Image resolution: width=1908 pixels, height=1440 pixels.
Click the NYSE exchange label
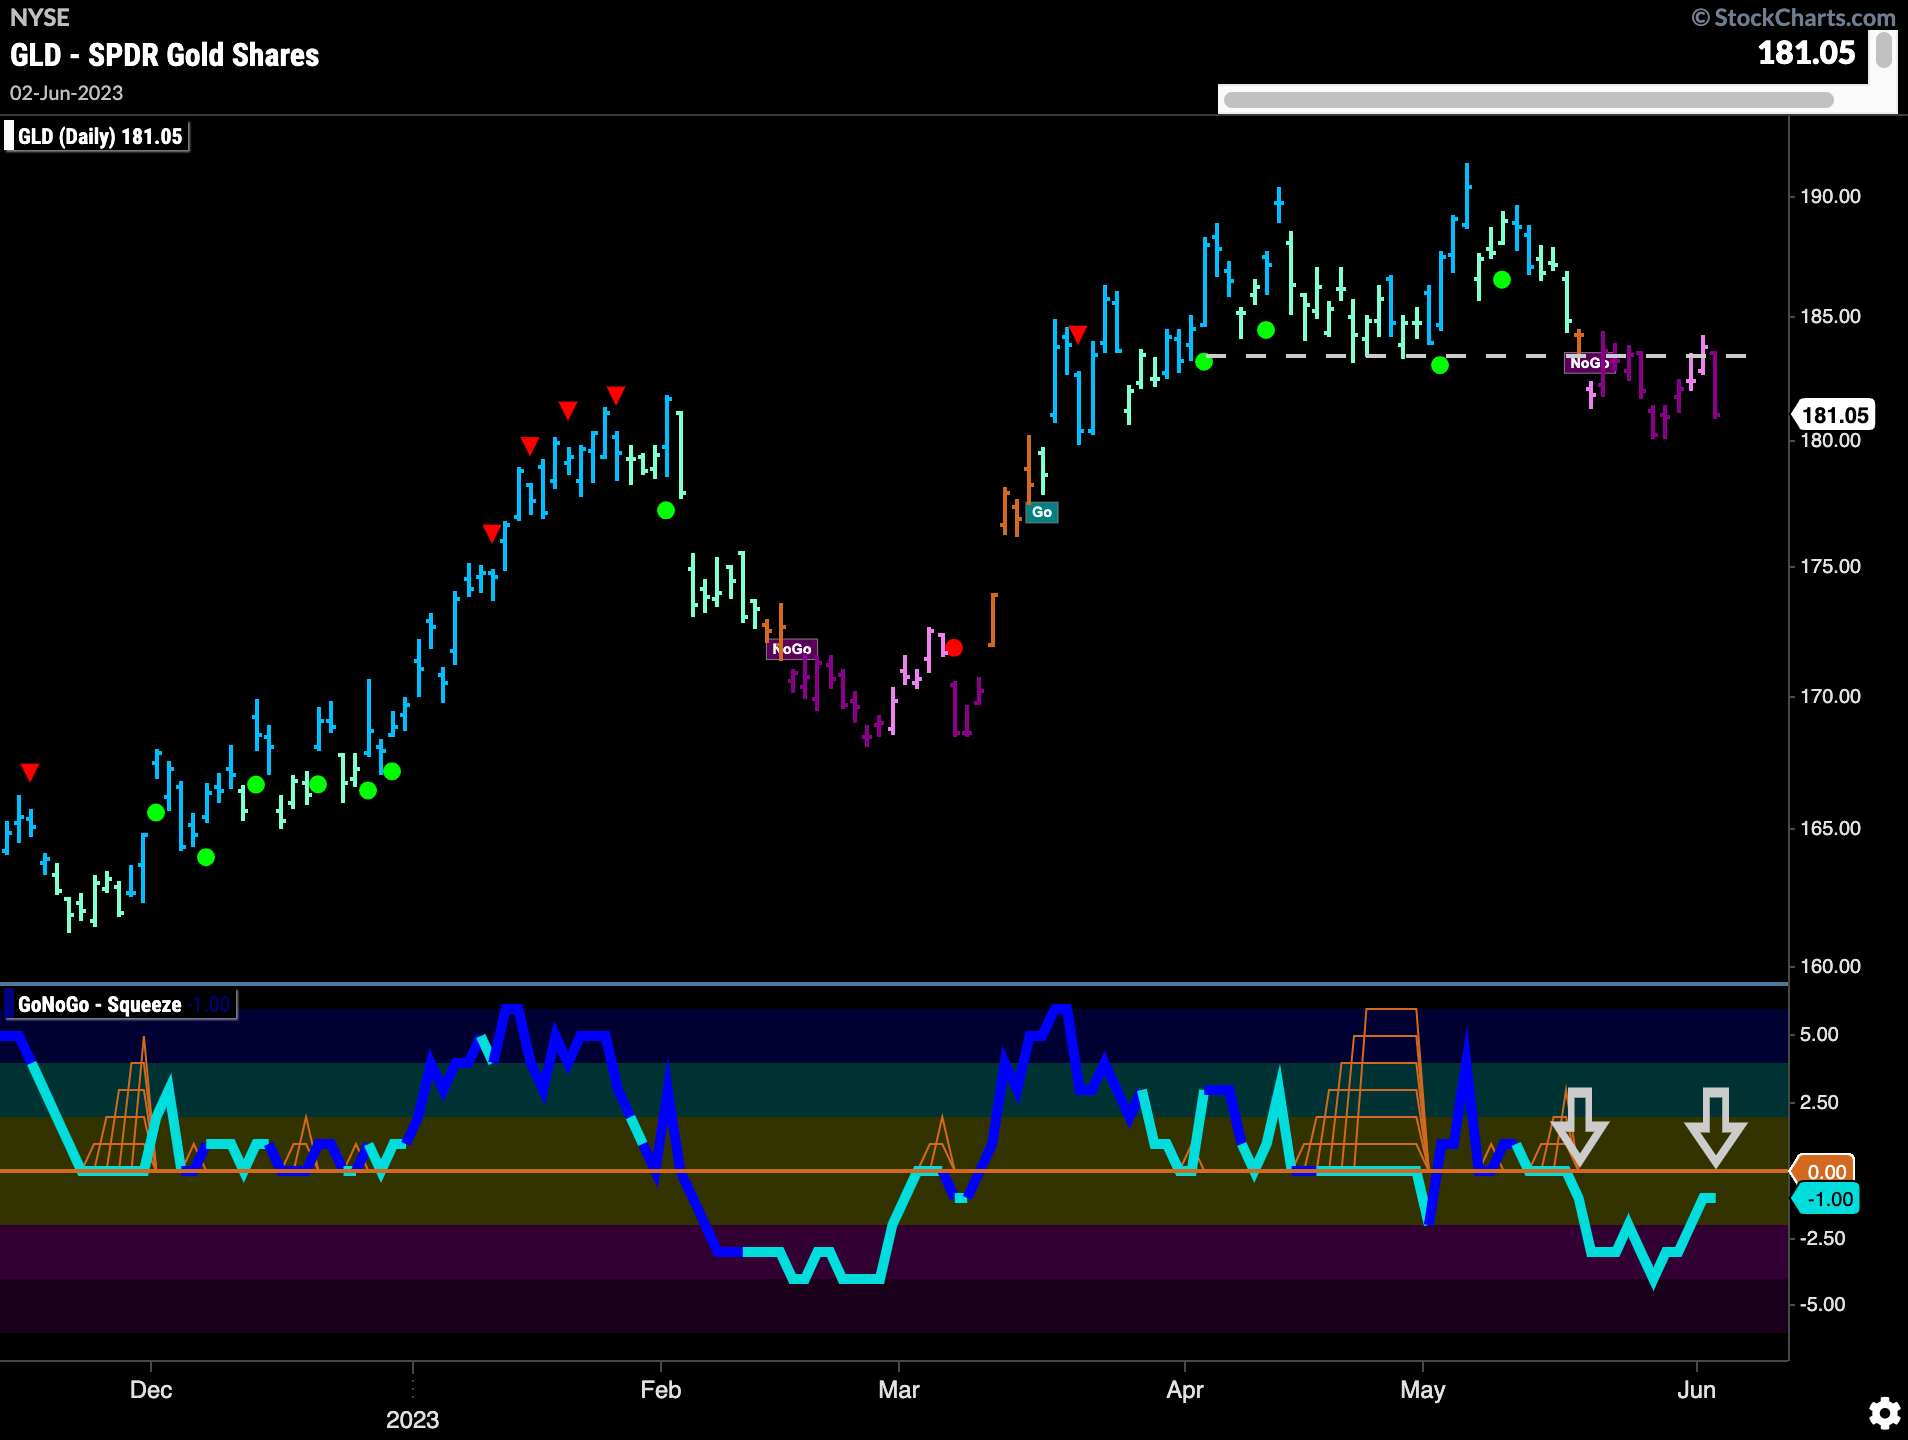tap(40, 18)
